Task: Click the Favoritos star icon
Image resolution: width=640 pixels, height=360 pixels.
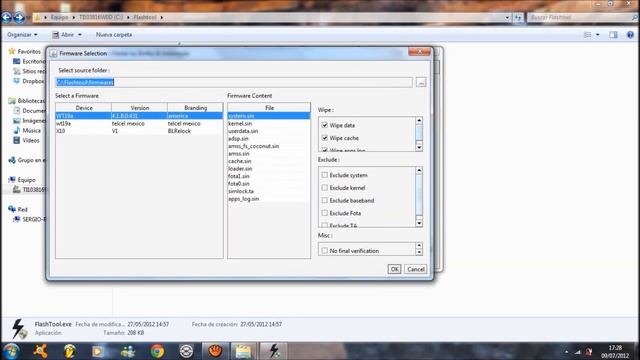Action: coord(11,51)
